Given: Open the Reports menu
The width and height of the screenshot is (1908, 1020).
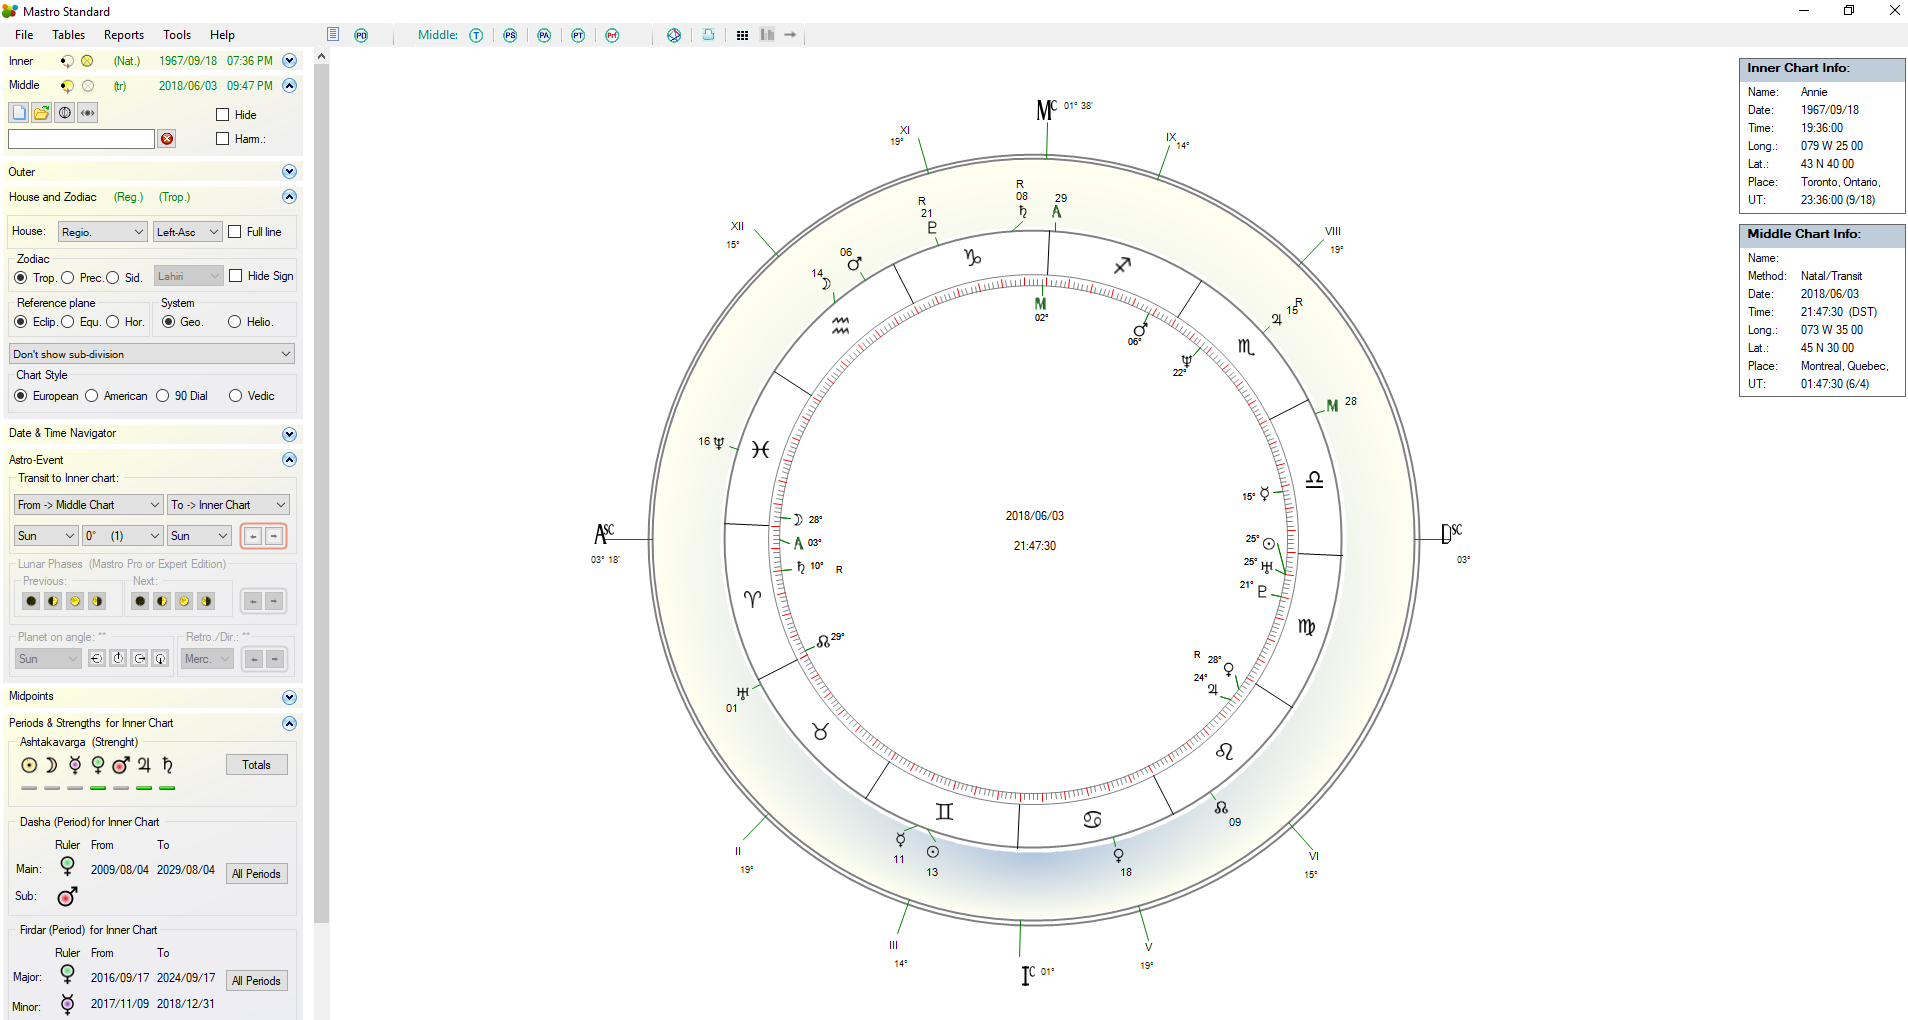Looking at the screenshot, I should coord(124,35).
